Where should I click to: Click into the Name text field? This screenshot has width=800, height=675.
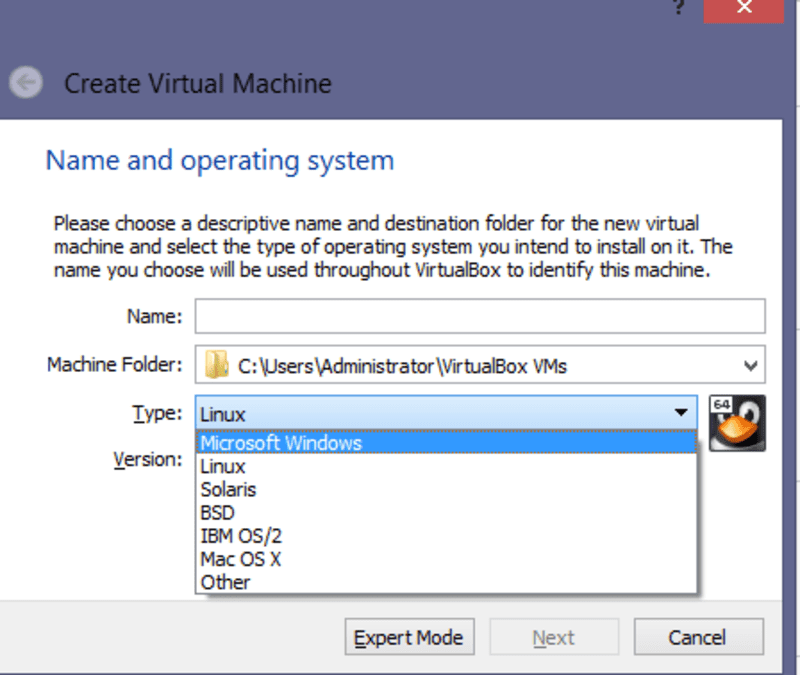tap(480, 316)
